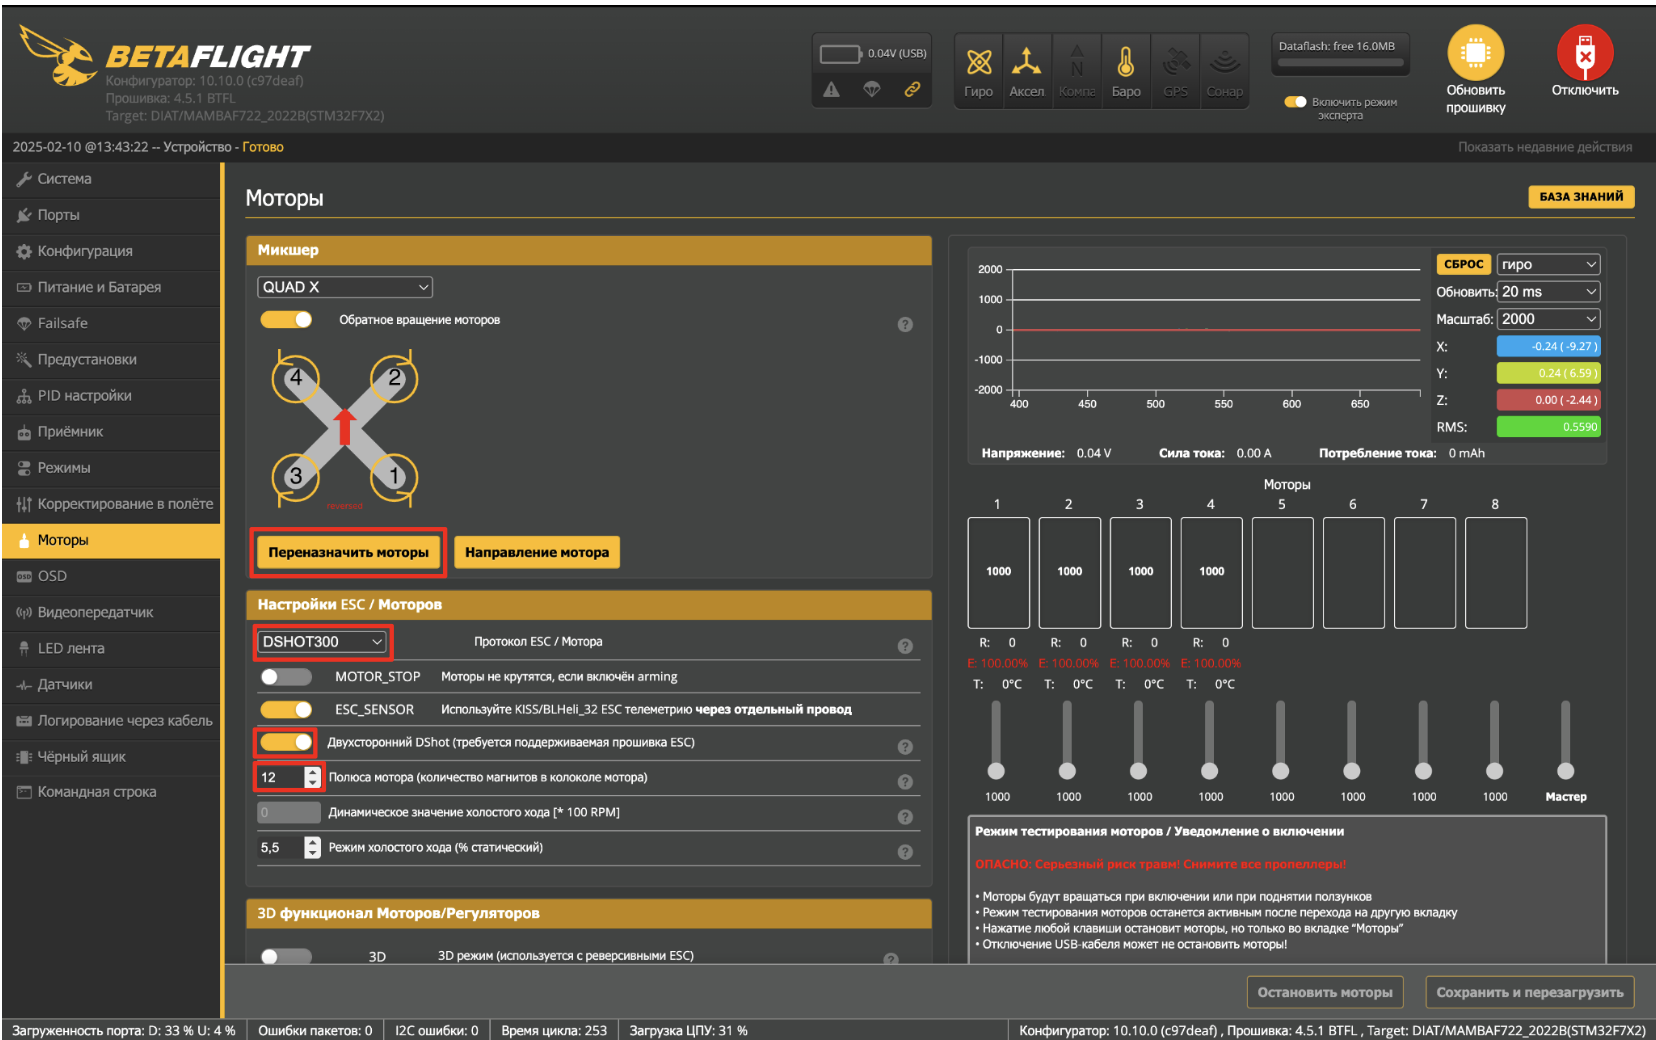Switch to PID настройки tab

tap(84, 396)
